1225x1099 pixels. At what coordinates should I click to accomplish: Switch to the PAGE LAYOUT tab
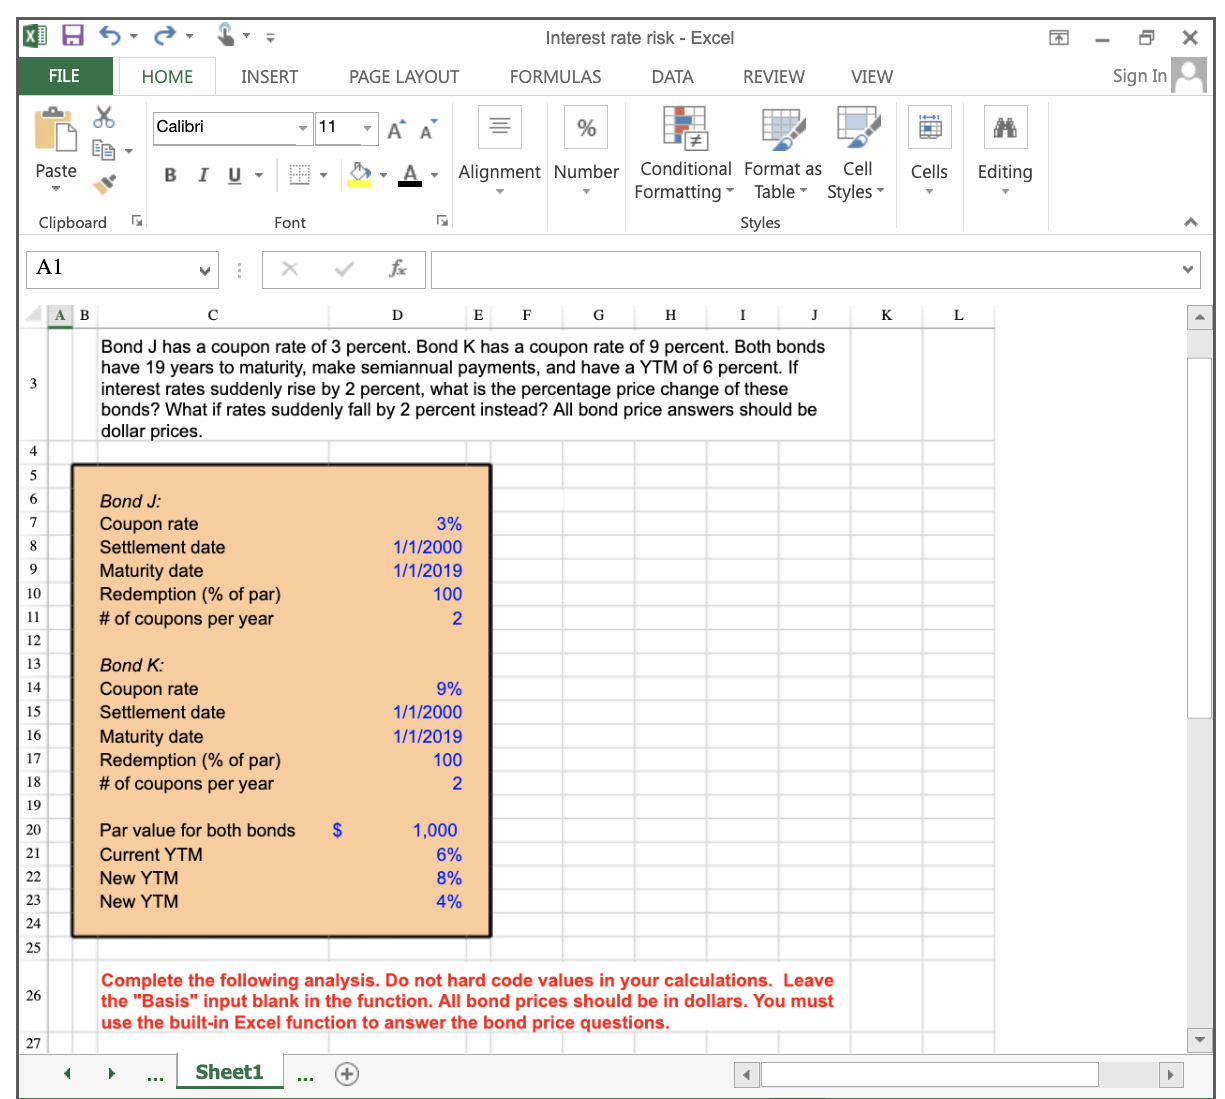coord(404,77)
